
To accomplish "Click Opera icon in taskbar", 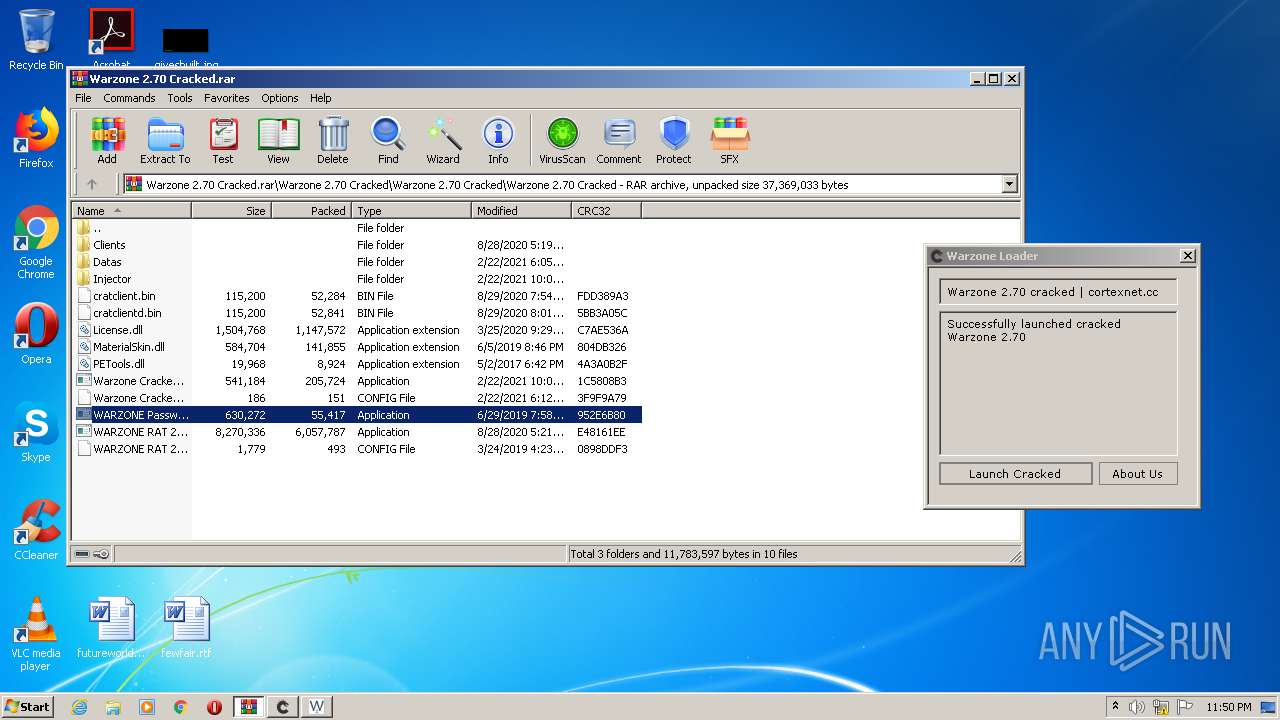I will 214,707.
